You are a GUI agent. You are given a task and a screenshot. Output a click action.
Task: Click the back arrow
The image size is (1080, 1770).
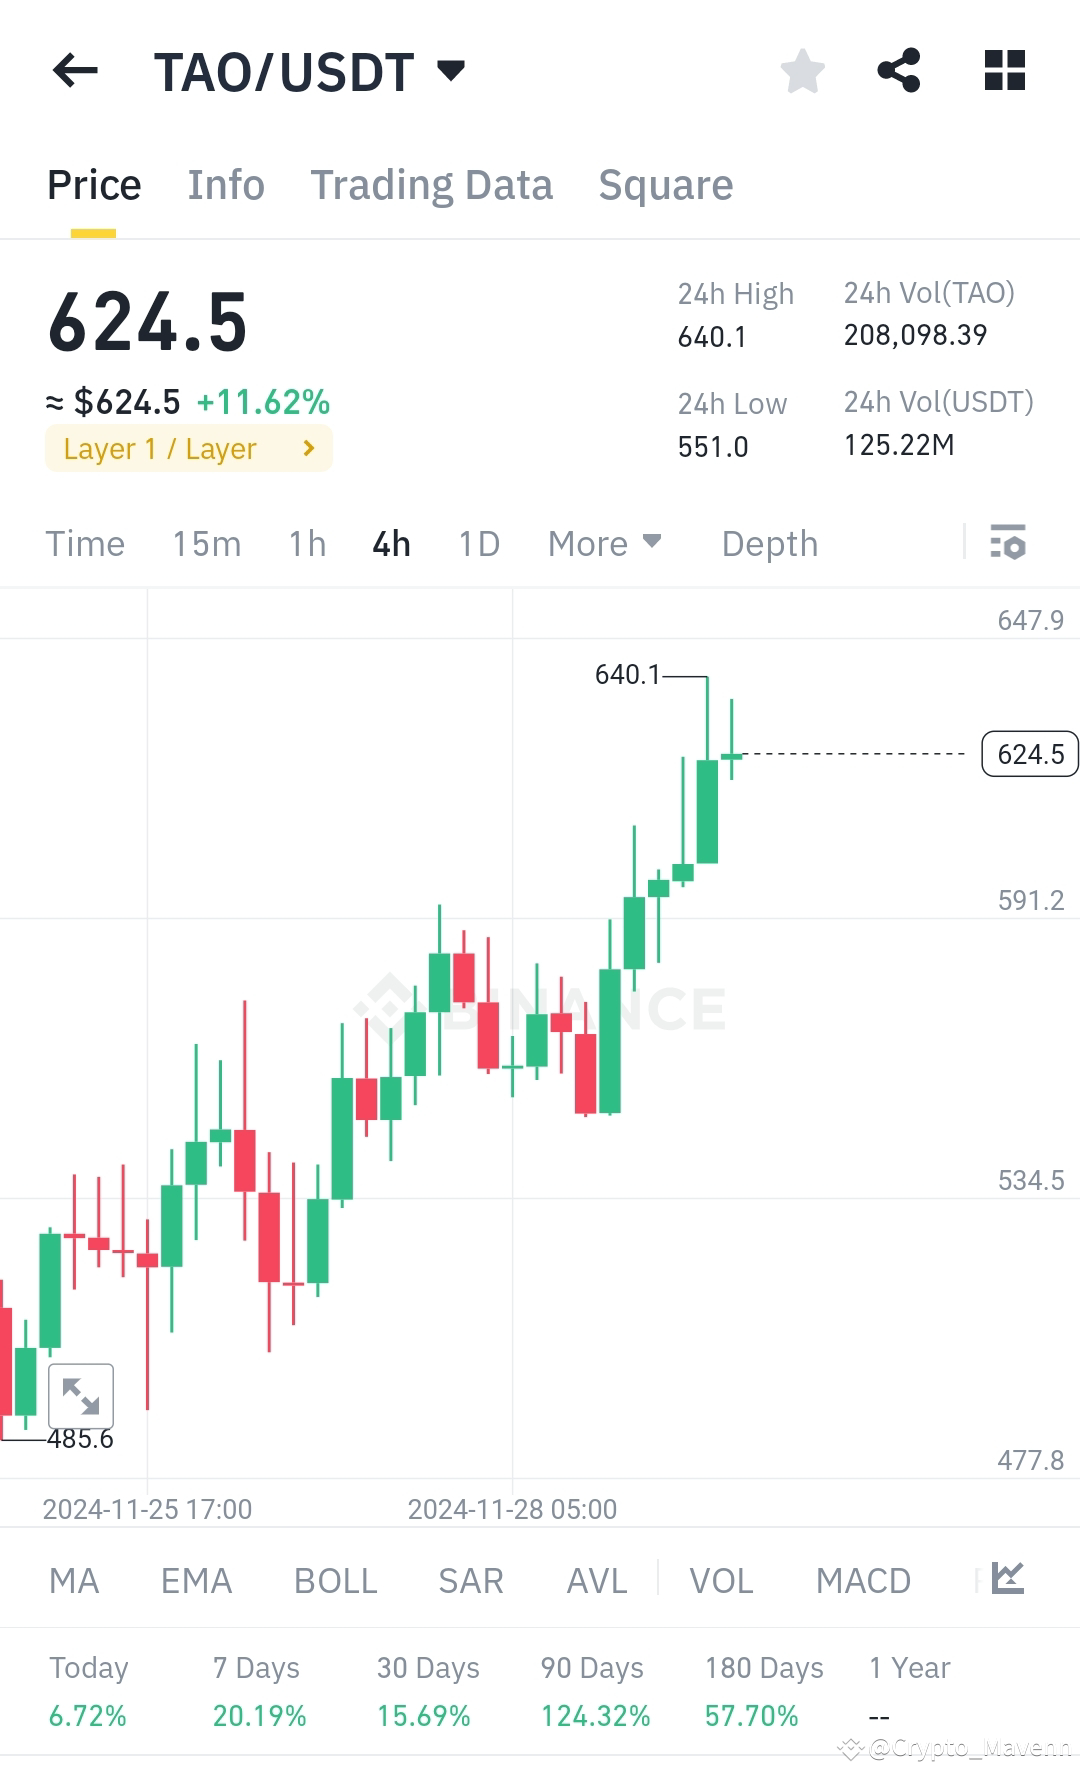76,70
